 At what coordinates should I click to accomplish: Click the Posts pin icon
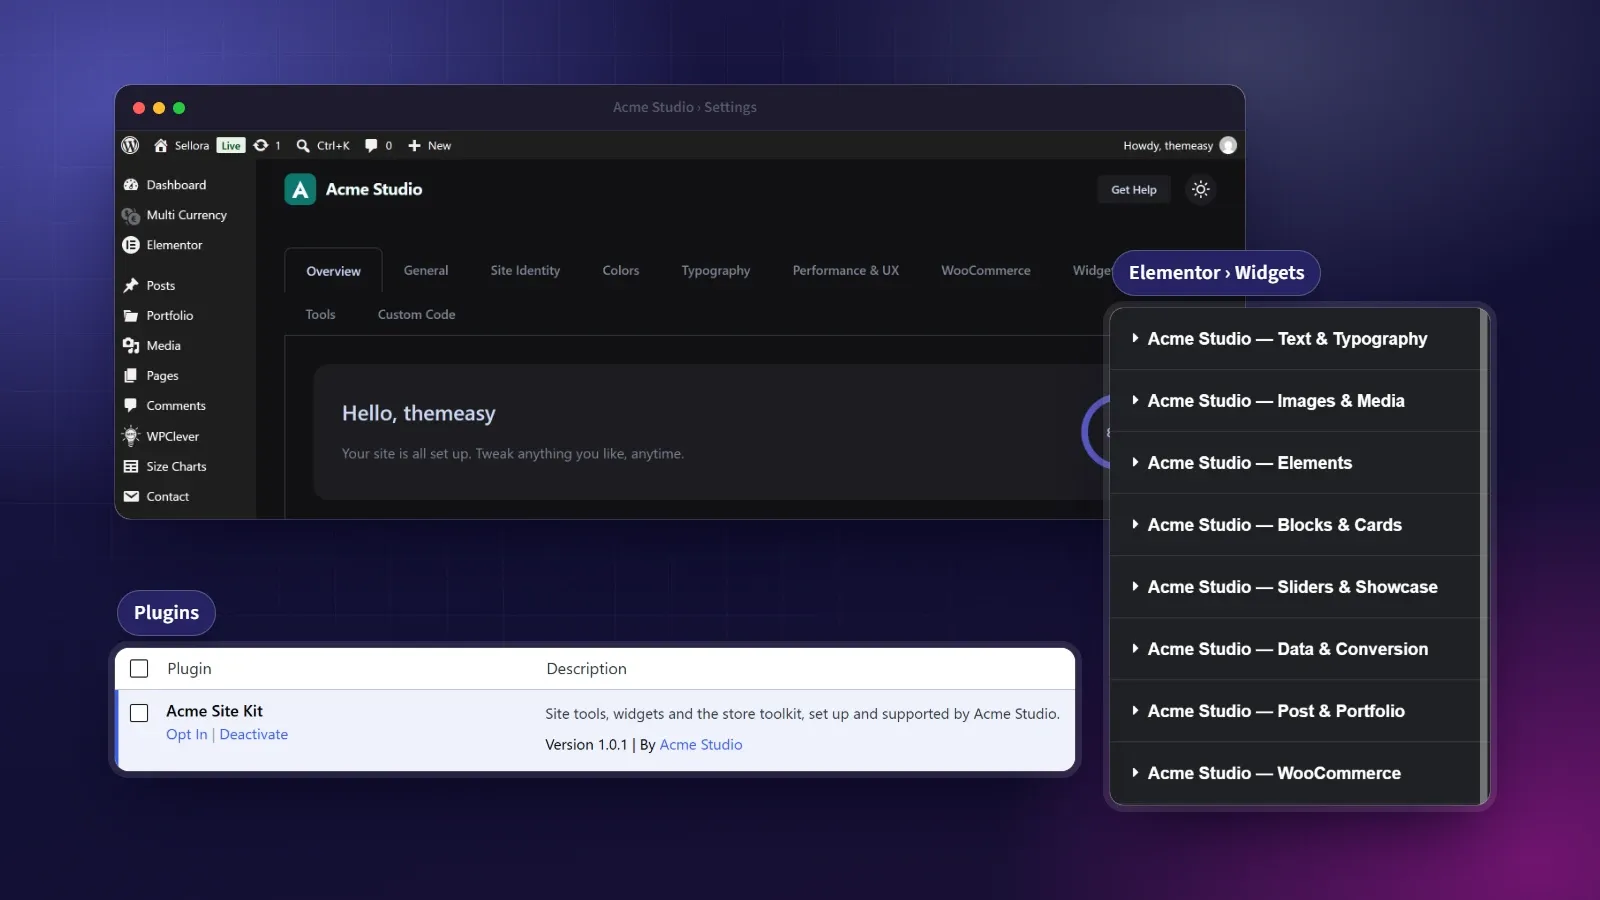[x=131, y=285]
